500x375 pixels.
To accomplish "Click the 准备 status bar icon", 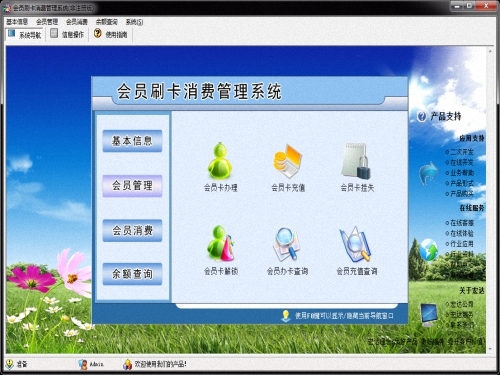I will pos(9,364).
